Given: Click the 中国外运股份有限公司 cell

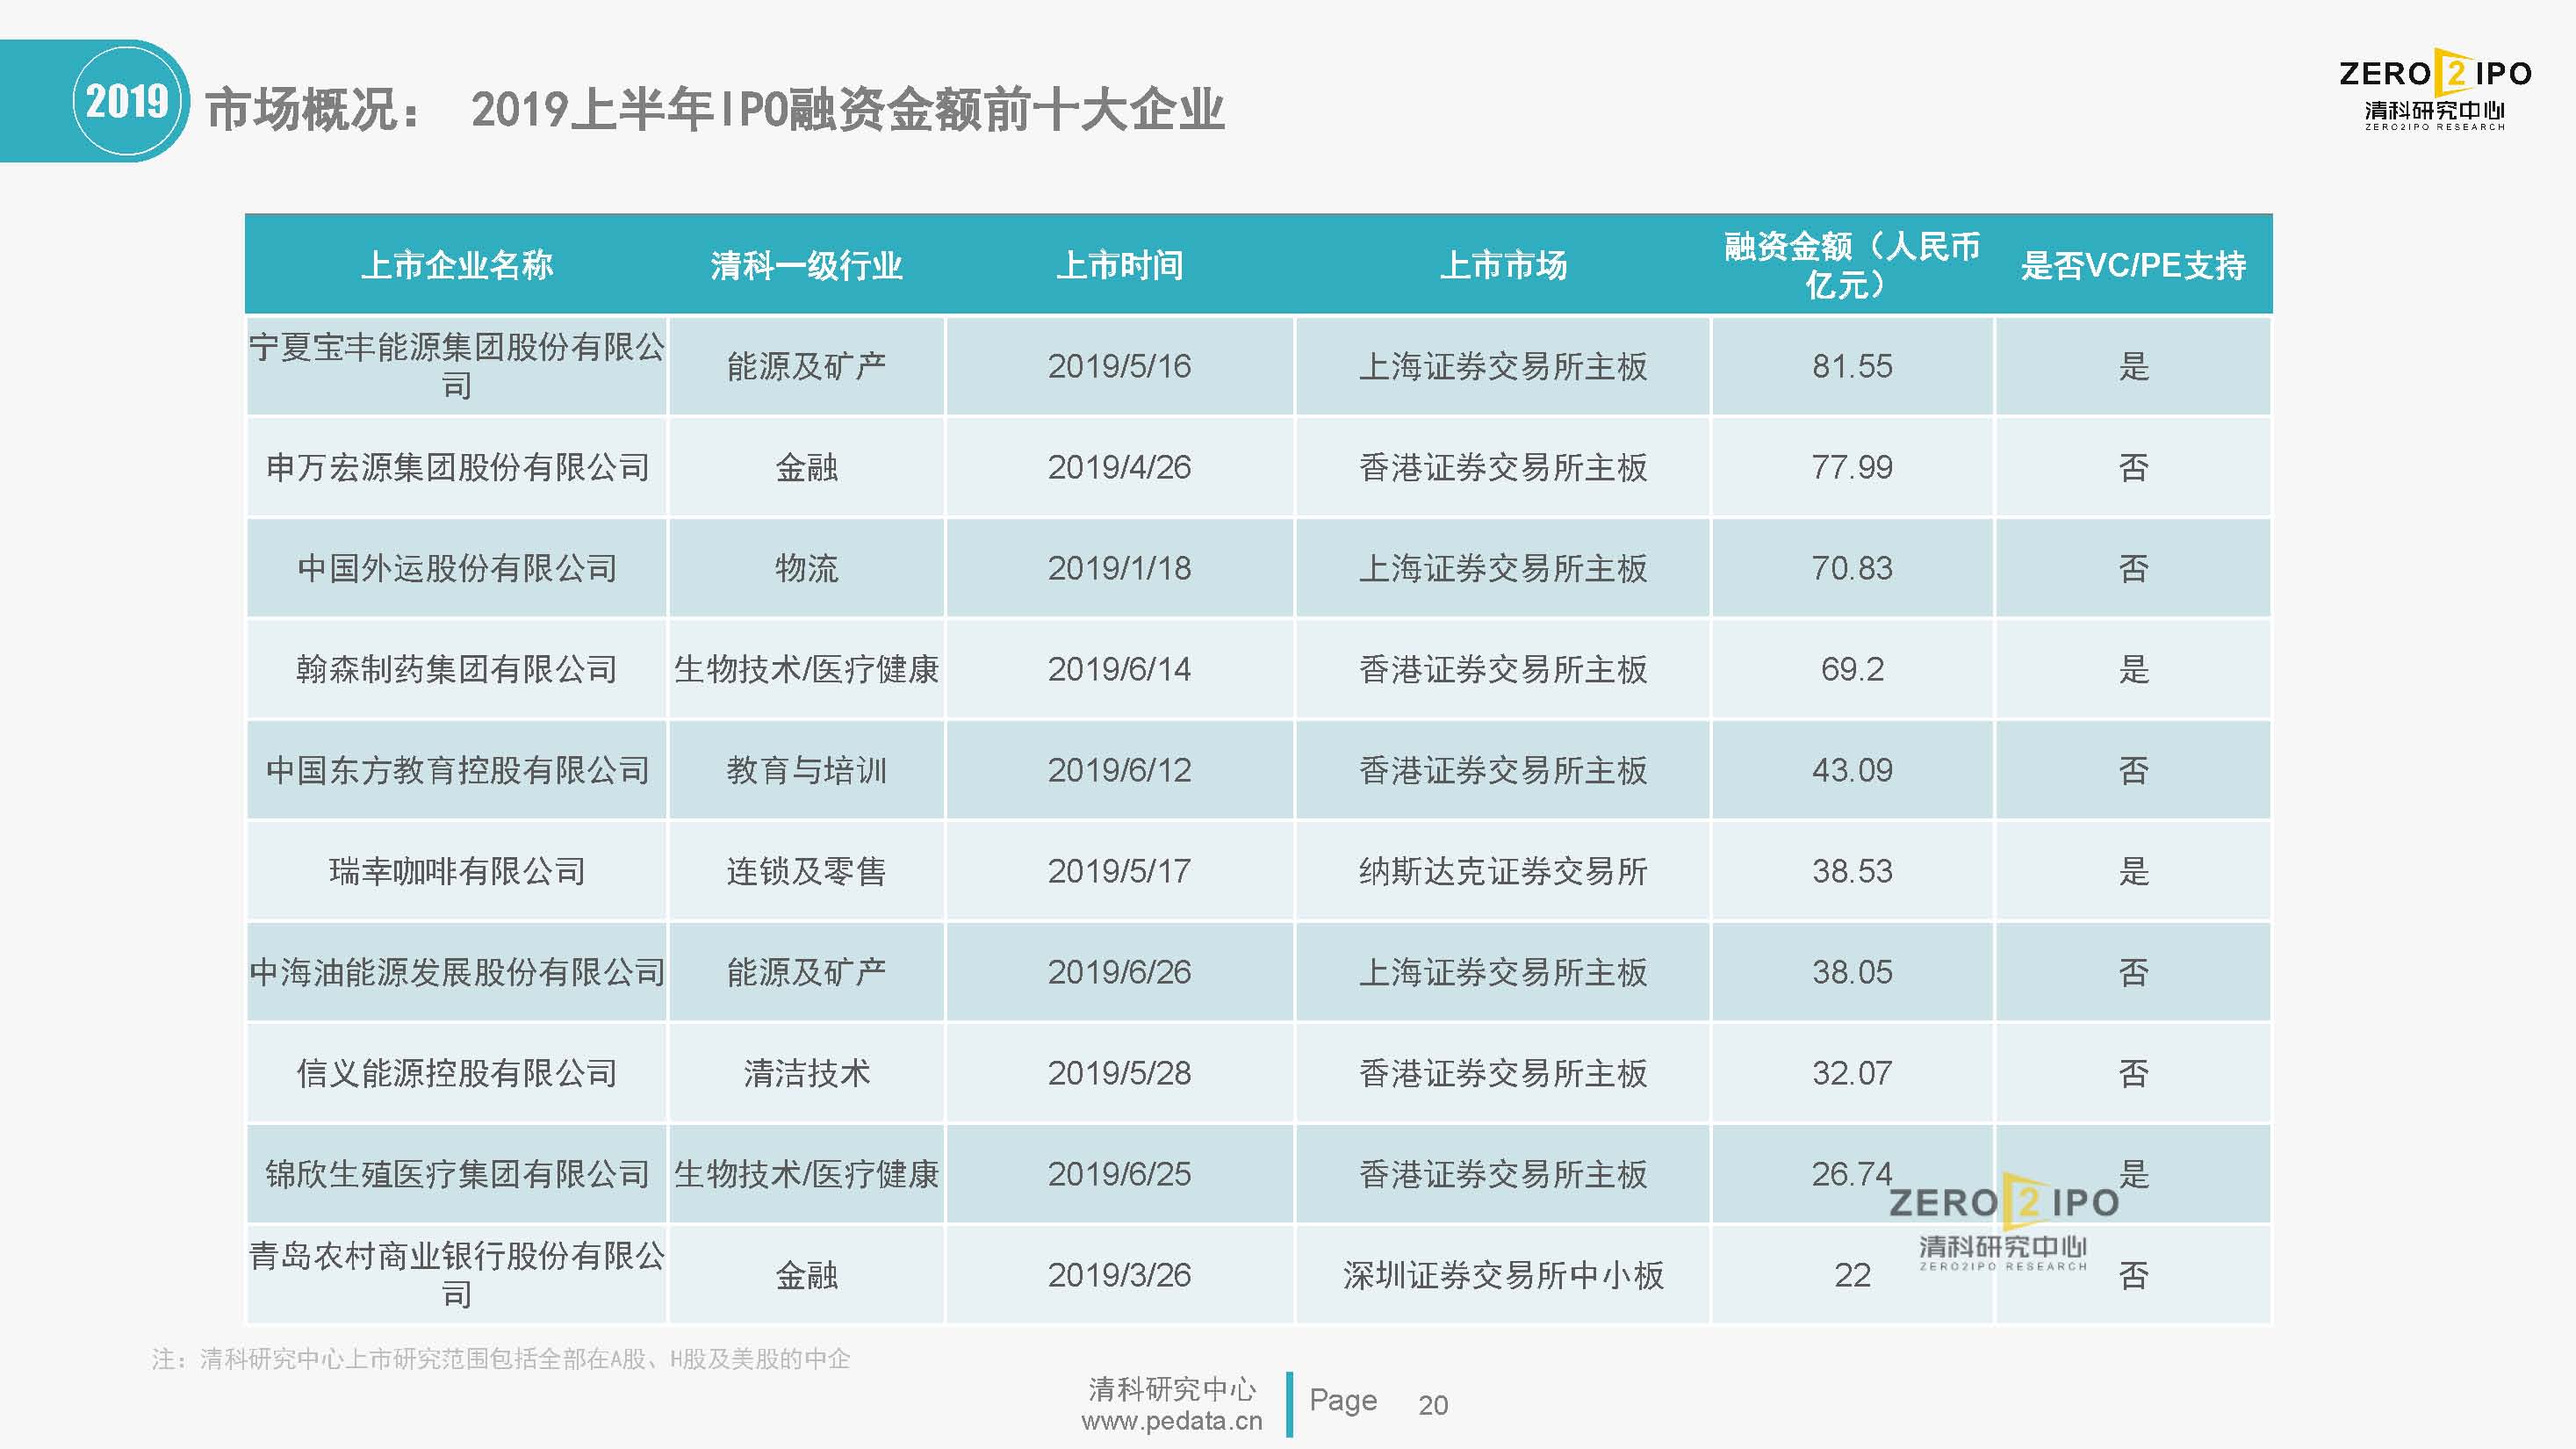Looking at the screenshot, I should (x=457, y=568).
